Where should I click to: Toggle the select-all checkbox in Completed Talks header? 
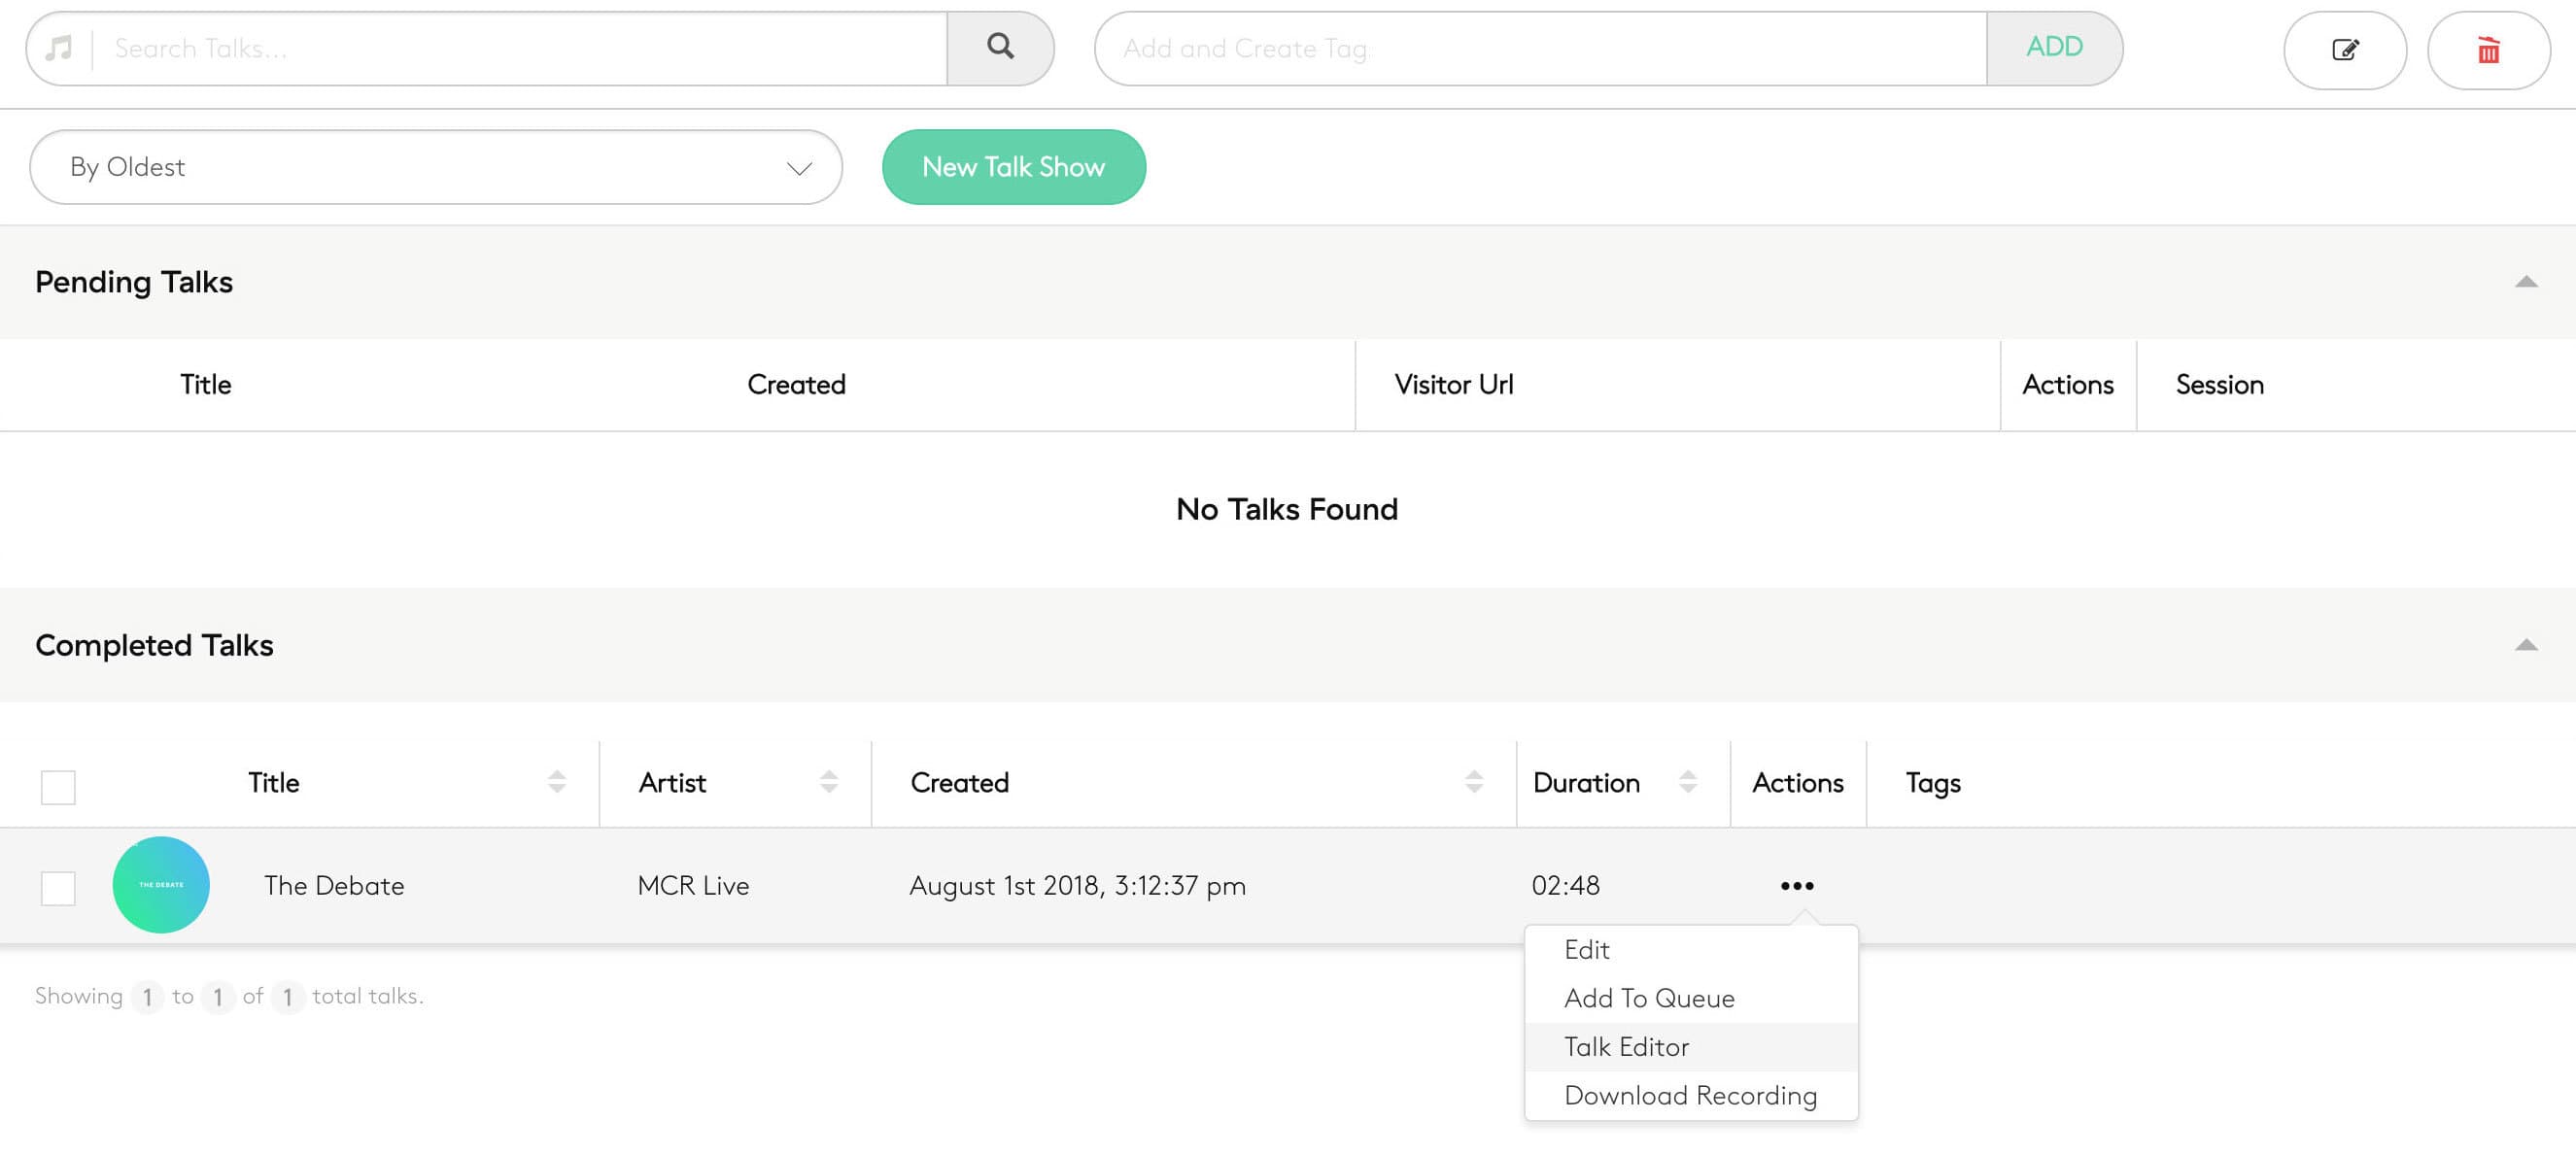[x=58, y=787]
